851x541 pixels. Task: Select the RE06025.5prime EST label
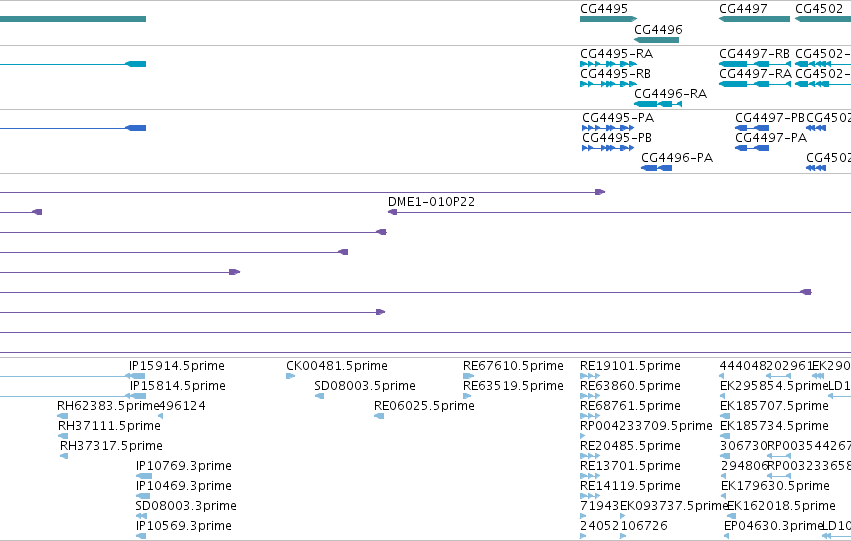pyautogui.click(x=424, y=406)
